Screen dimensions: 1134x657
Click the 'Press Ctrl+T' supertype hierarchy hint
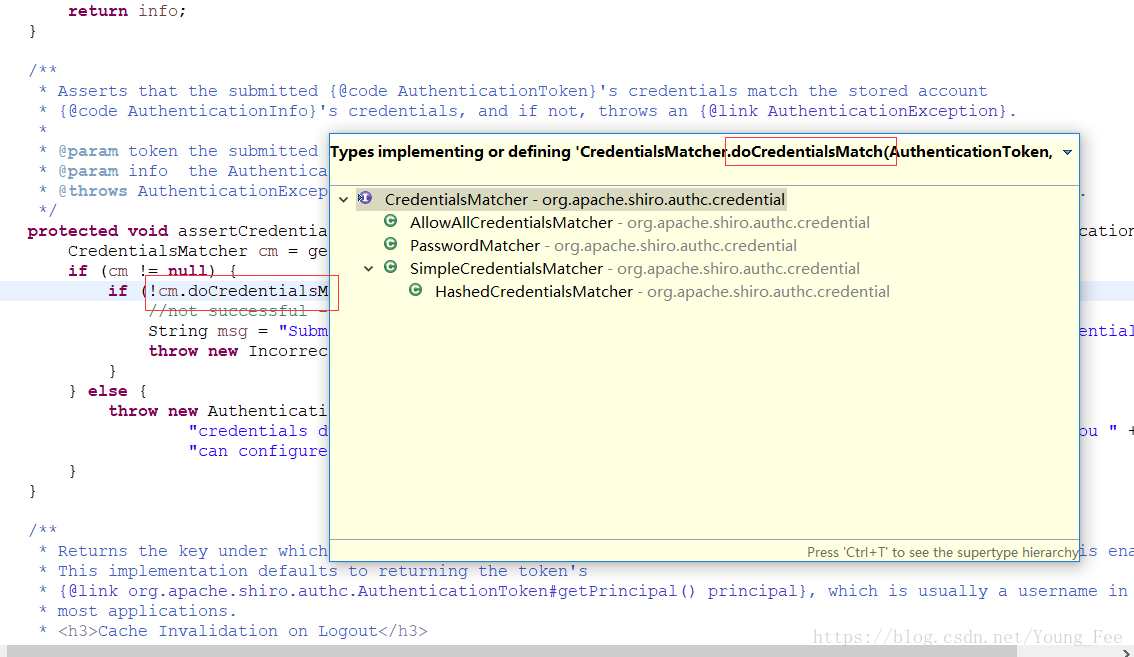pyautogui.click(x=942, y=552)
